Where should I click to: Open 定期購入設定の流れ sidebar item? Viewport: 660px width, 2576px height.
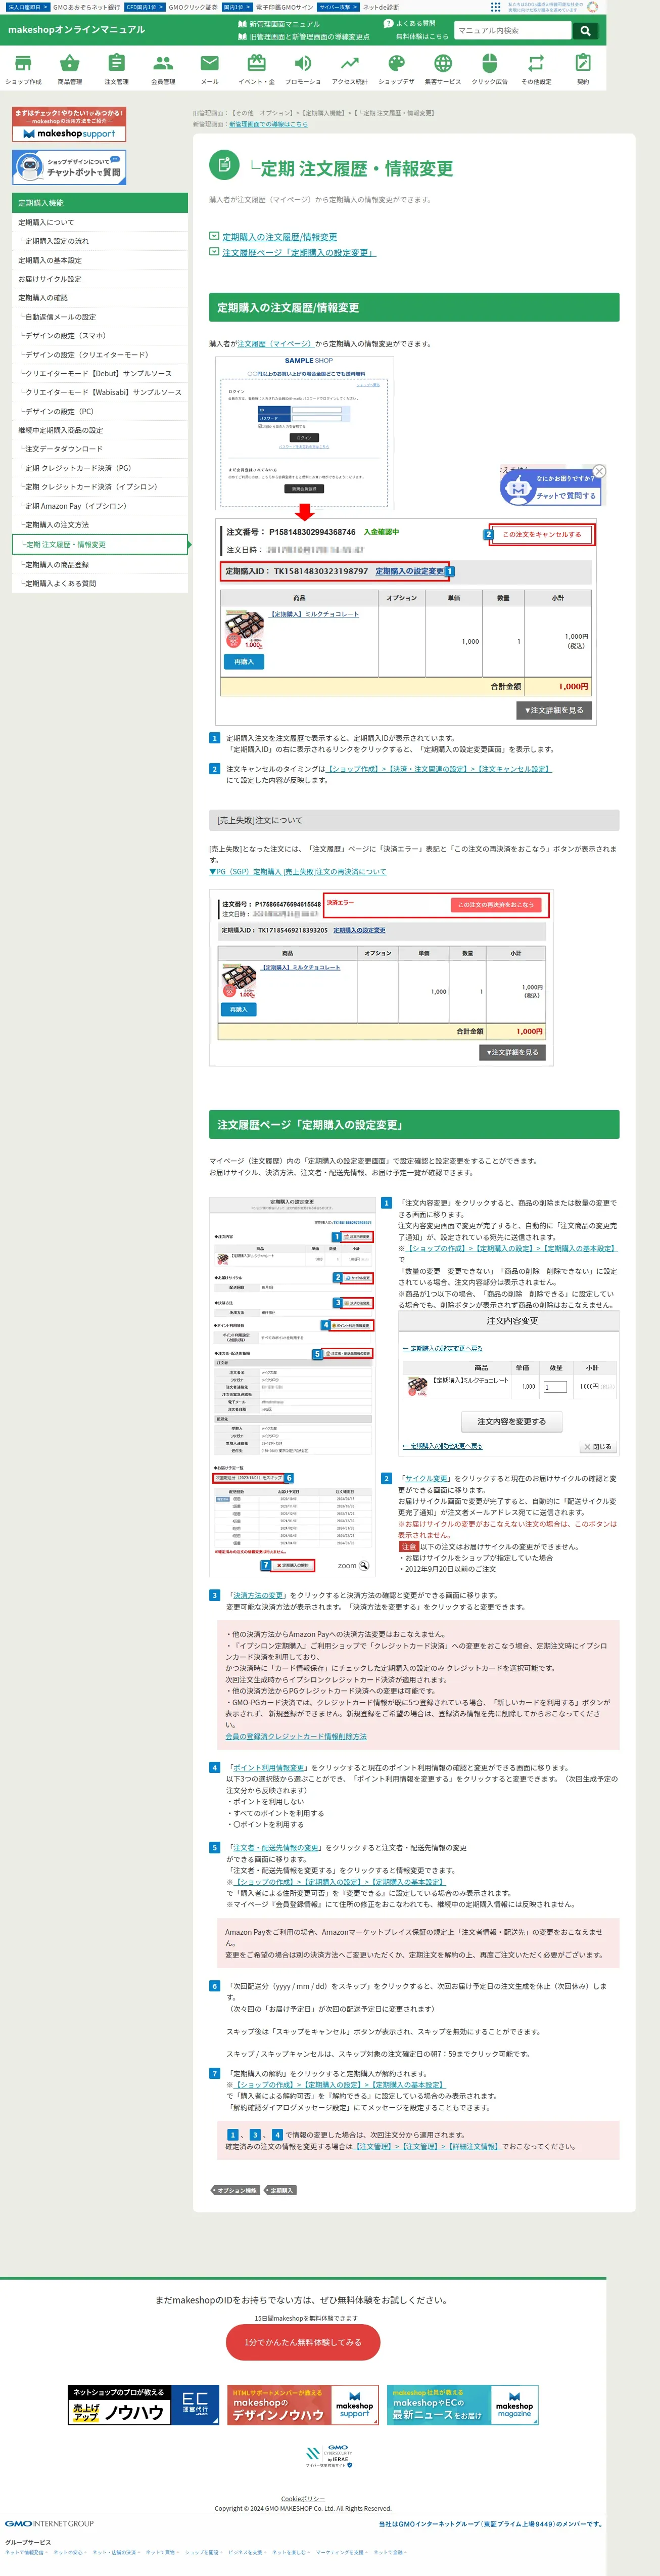100,241
